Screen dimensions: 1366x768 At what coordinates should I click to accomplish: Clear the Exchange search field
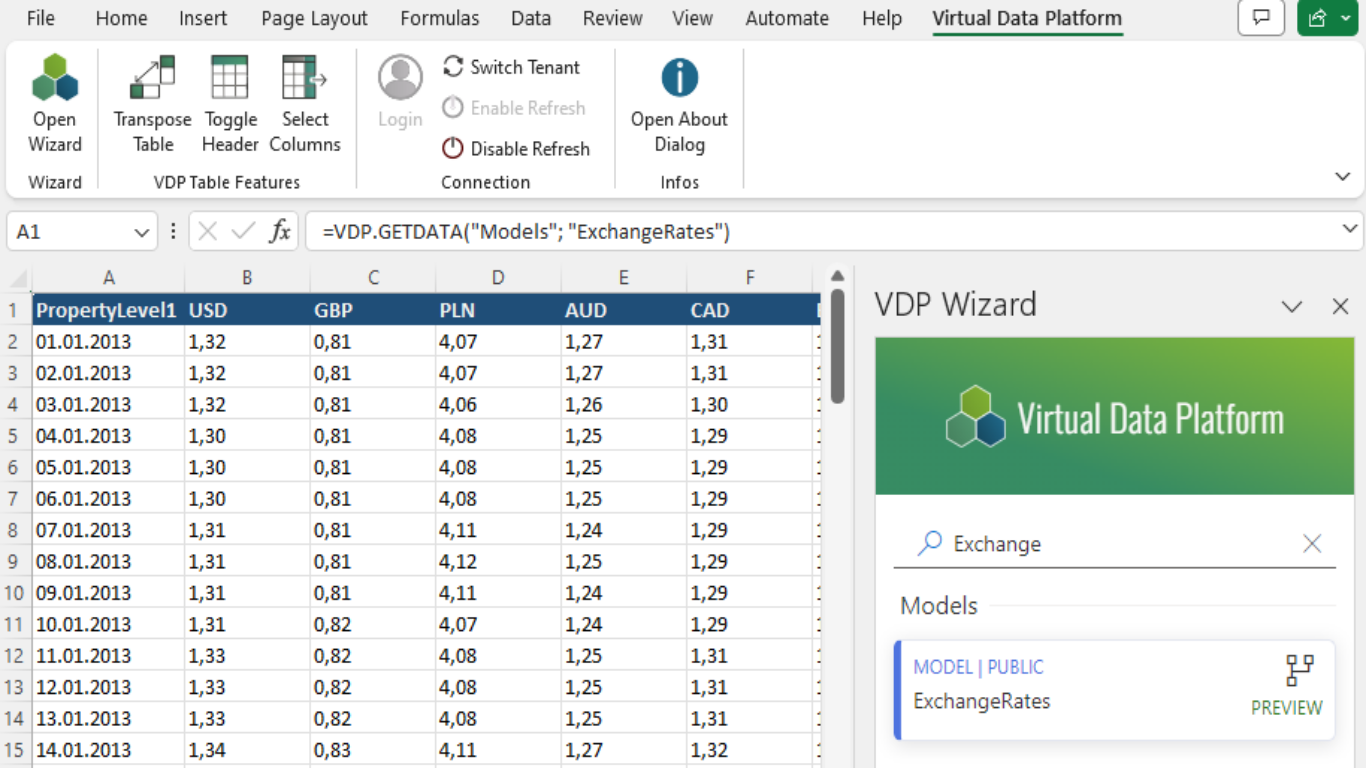(x=1312, y=543)
